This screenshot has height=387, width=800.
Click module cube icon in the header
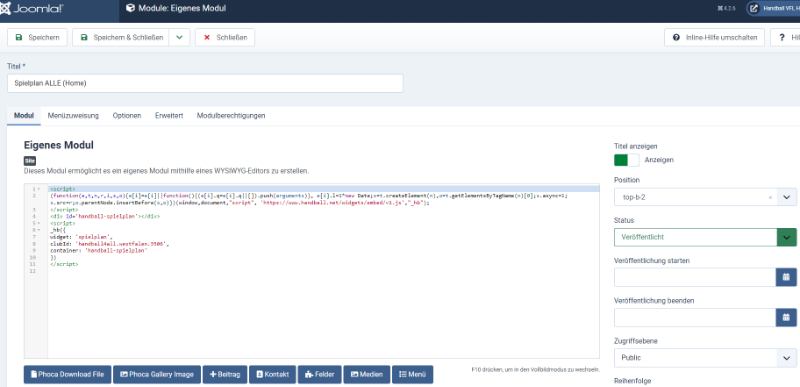click(x=131, y=8)
